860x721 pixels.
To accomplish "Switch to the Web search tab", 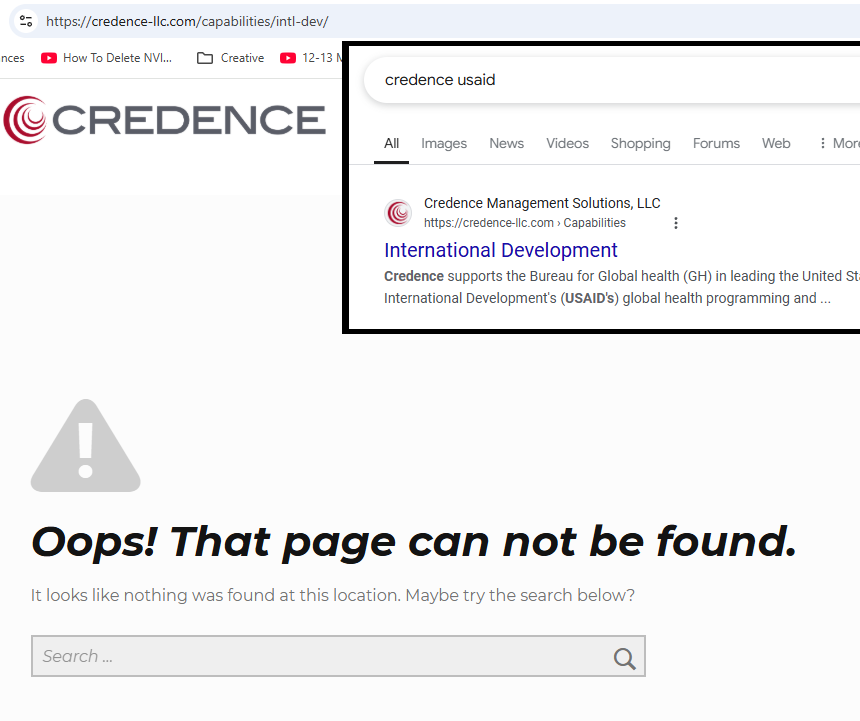I will (x=776, y=144).
